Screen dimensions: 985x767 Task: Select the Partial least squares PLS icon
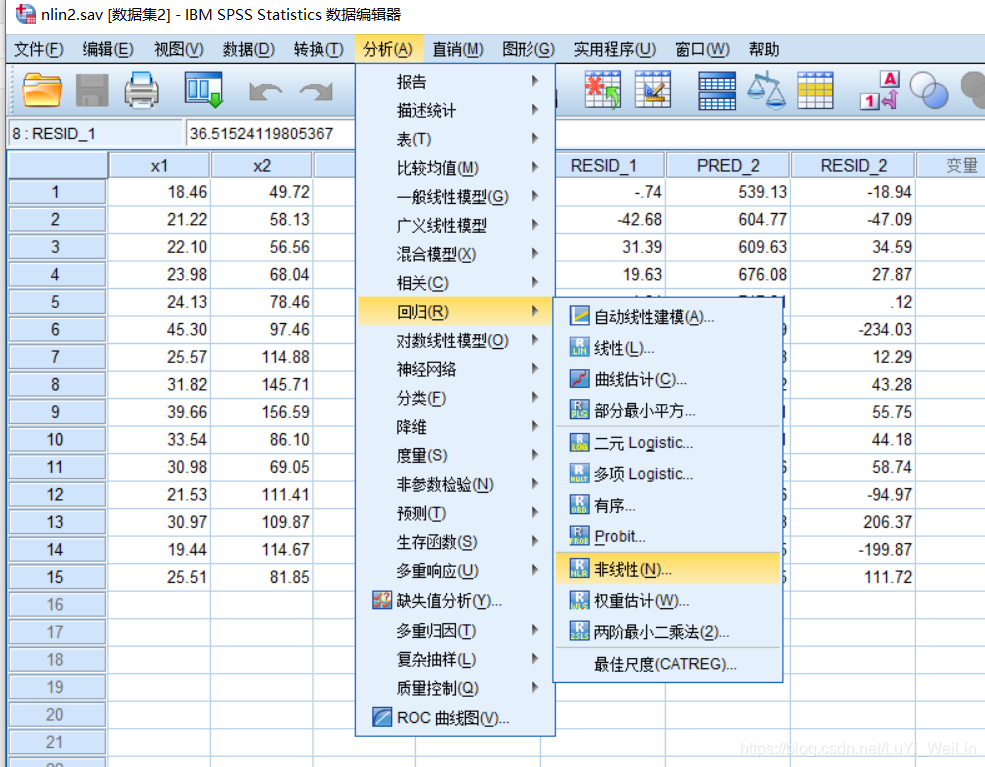point(579,410)
